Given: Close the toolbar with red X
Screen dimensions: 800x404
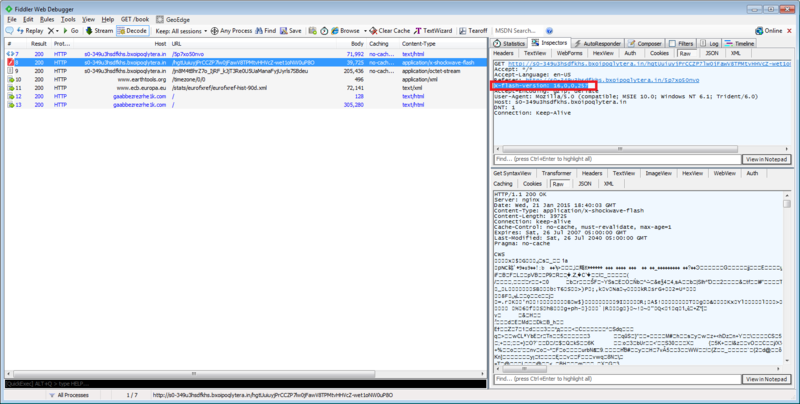Looking at the screenshot, I should pos(790,31).
